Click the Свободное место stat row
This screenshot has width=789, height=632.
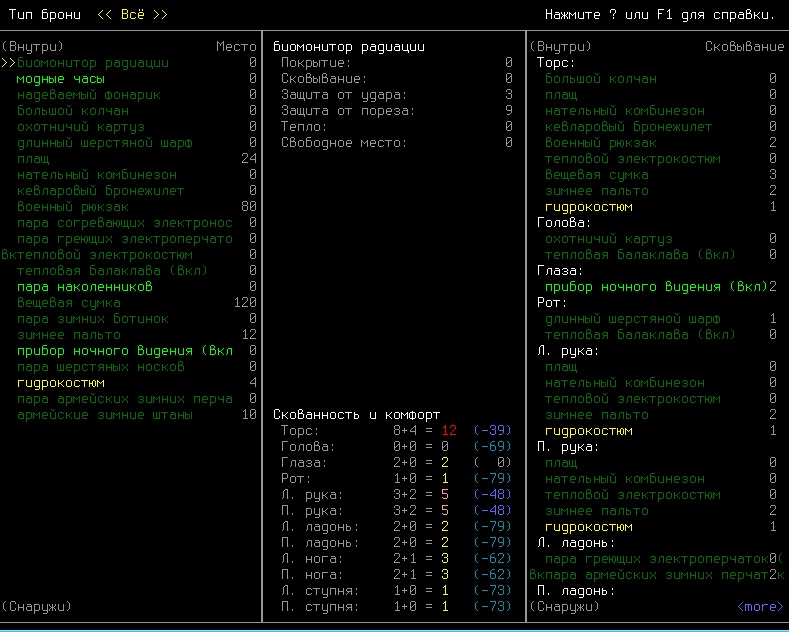point(397,143)
